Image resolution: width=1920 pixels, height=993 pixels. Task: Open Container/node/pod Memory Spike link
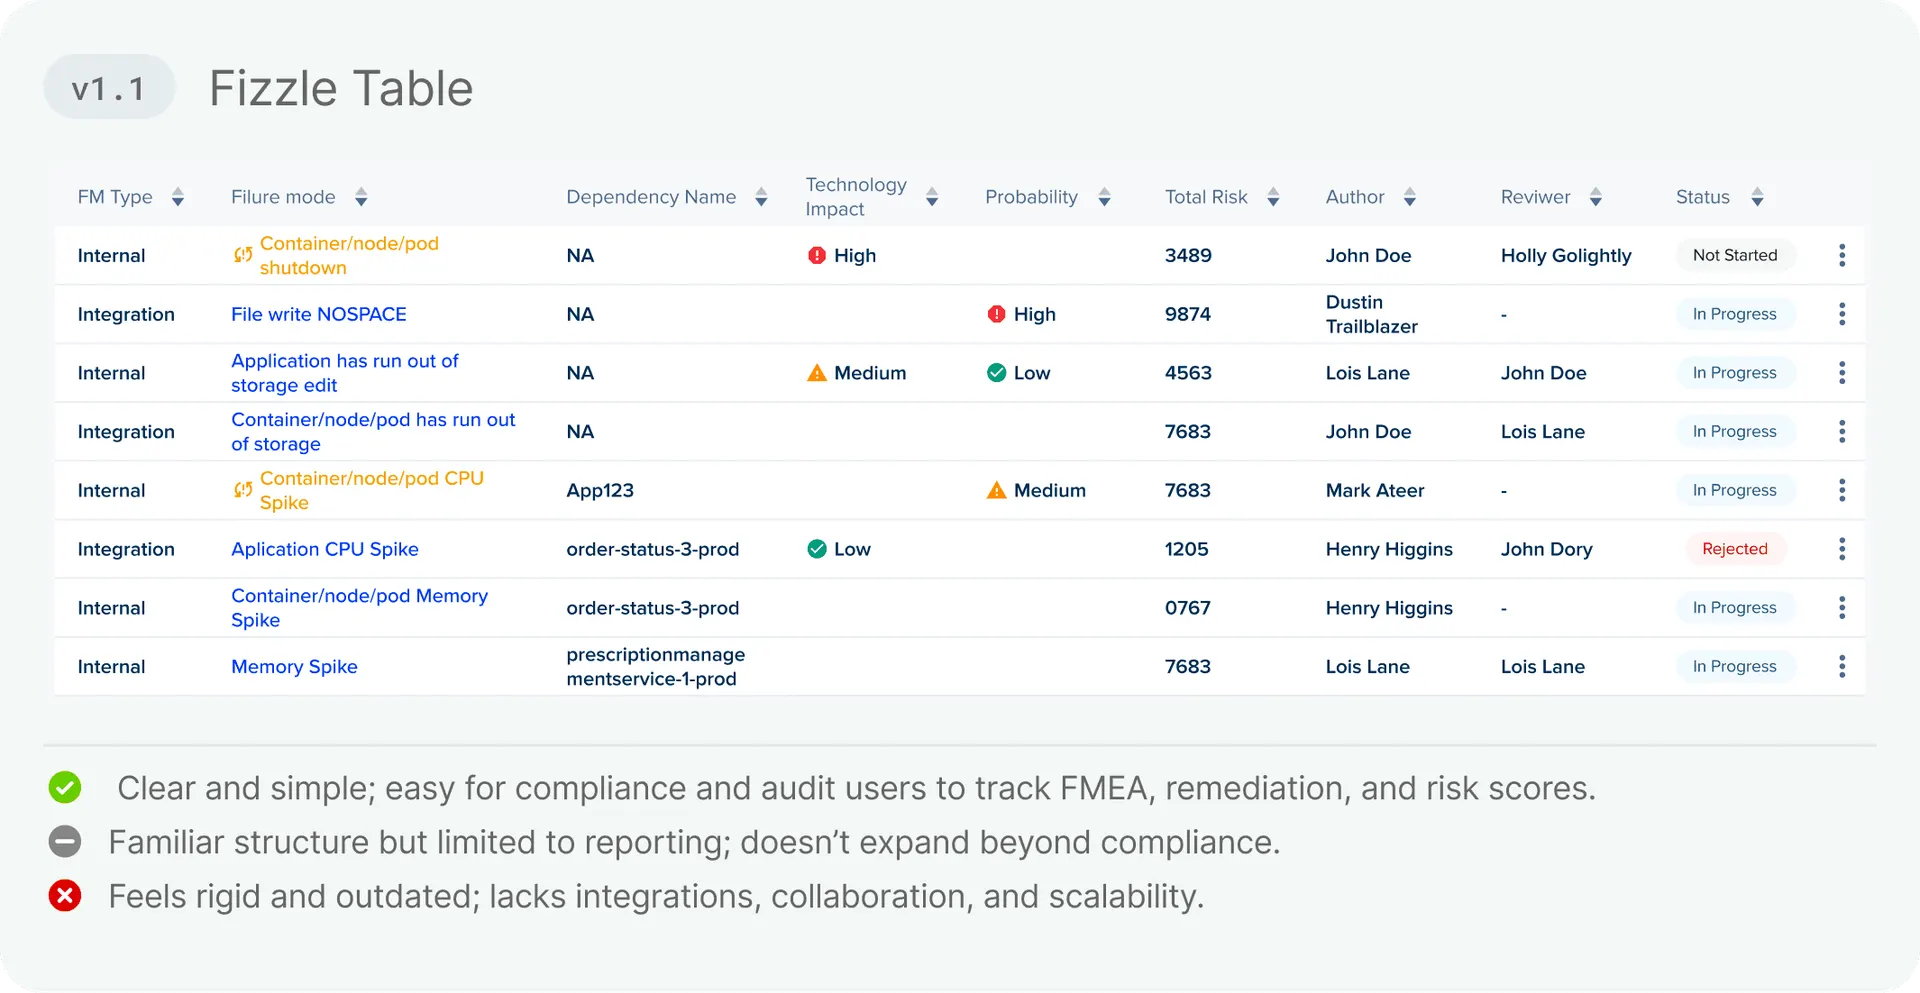click(x=359, y=608)
